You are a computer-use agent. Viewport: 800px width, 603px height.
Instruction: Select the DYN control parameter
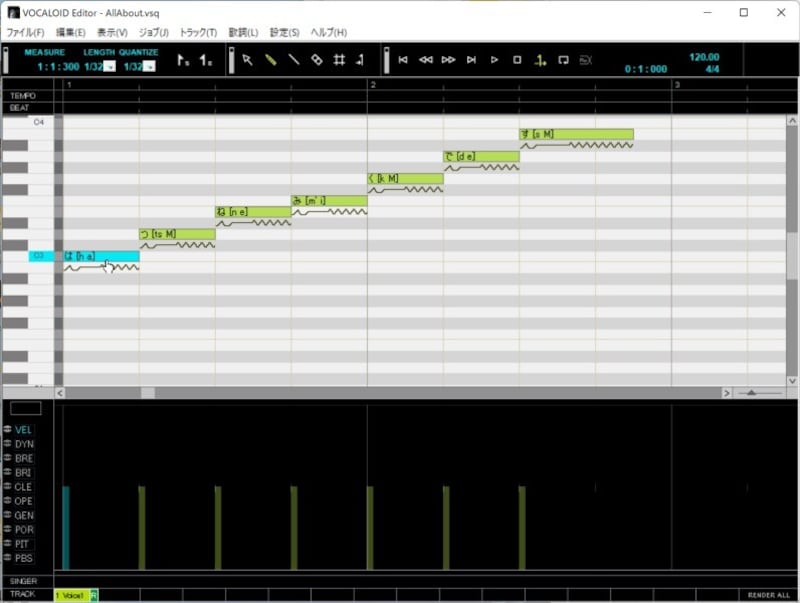24,444
